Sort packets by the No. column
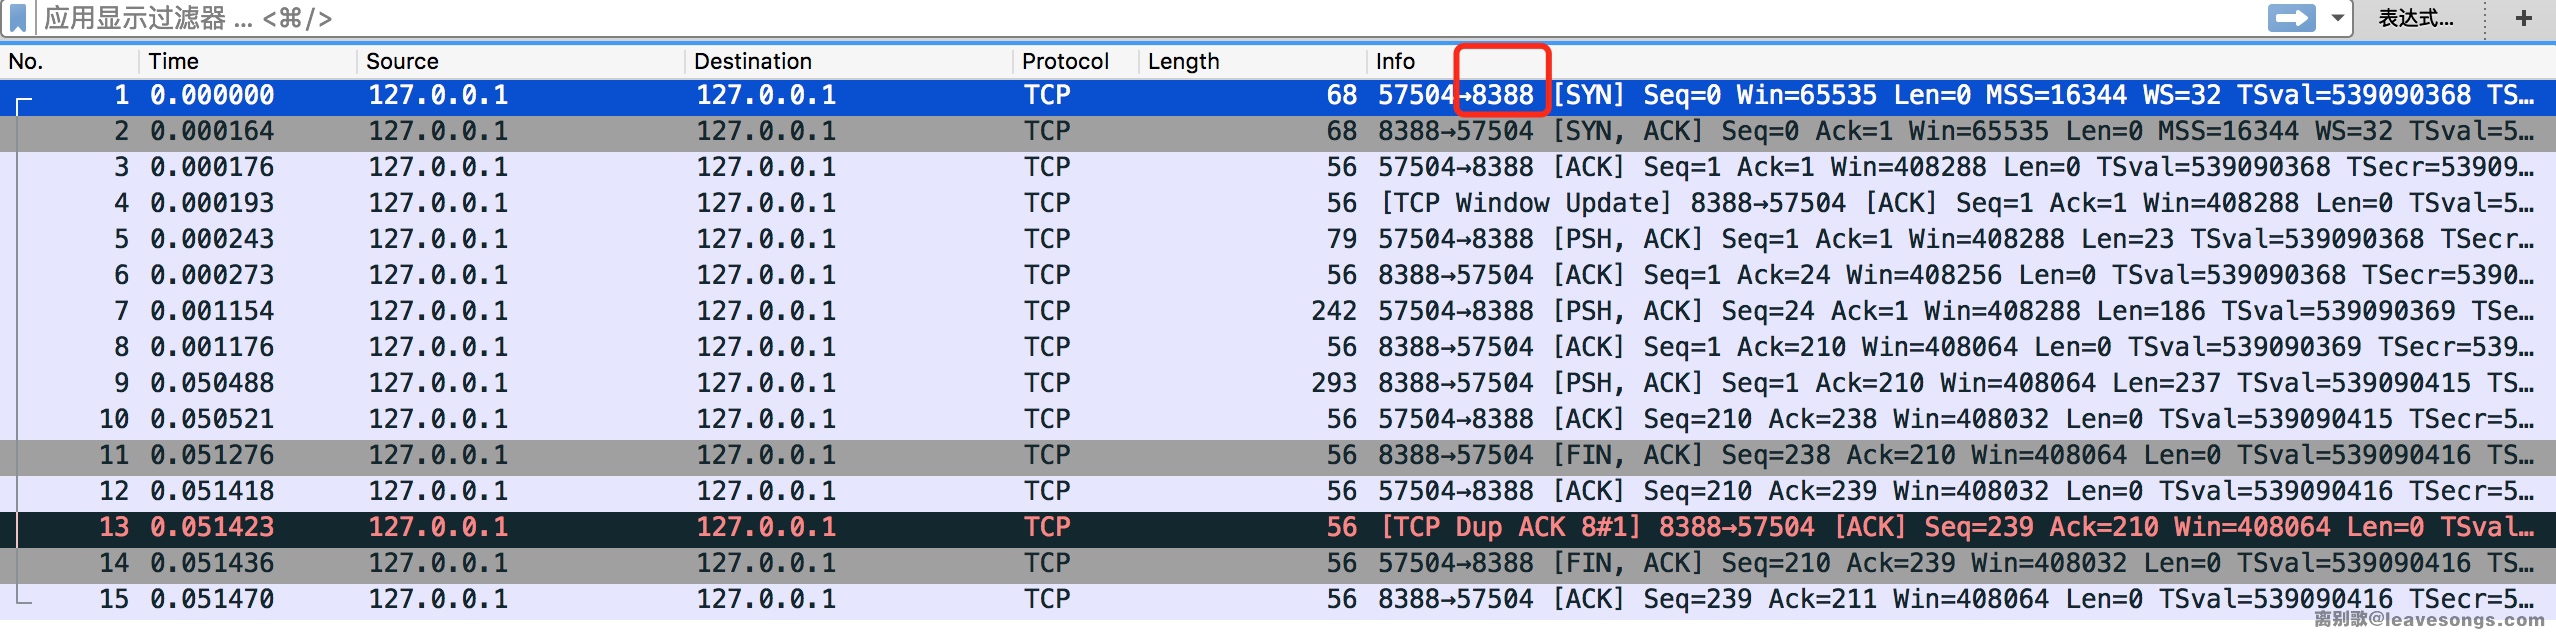The height and width of the screenshot is (640, 2556). coord(26,62)
